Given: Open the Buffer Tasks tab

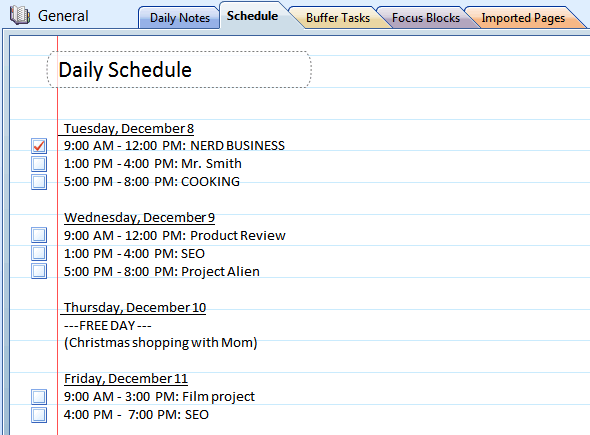Looking at the screenshot, I should coord(338,18).
